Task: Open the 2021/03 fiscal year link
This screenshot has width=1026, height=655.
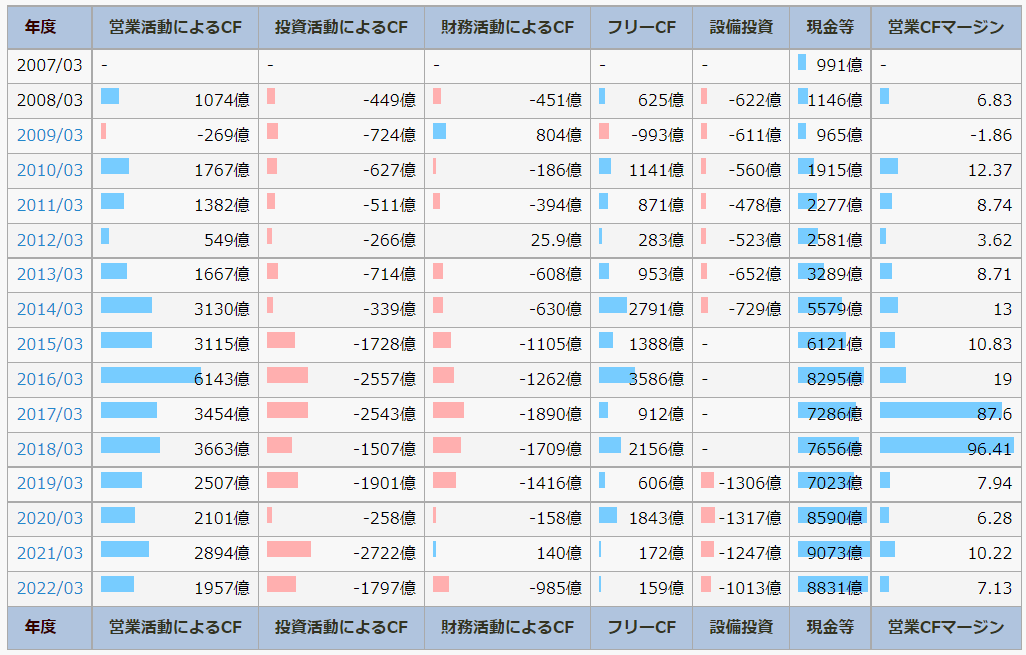Action: tap(50, 554)
